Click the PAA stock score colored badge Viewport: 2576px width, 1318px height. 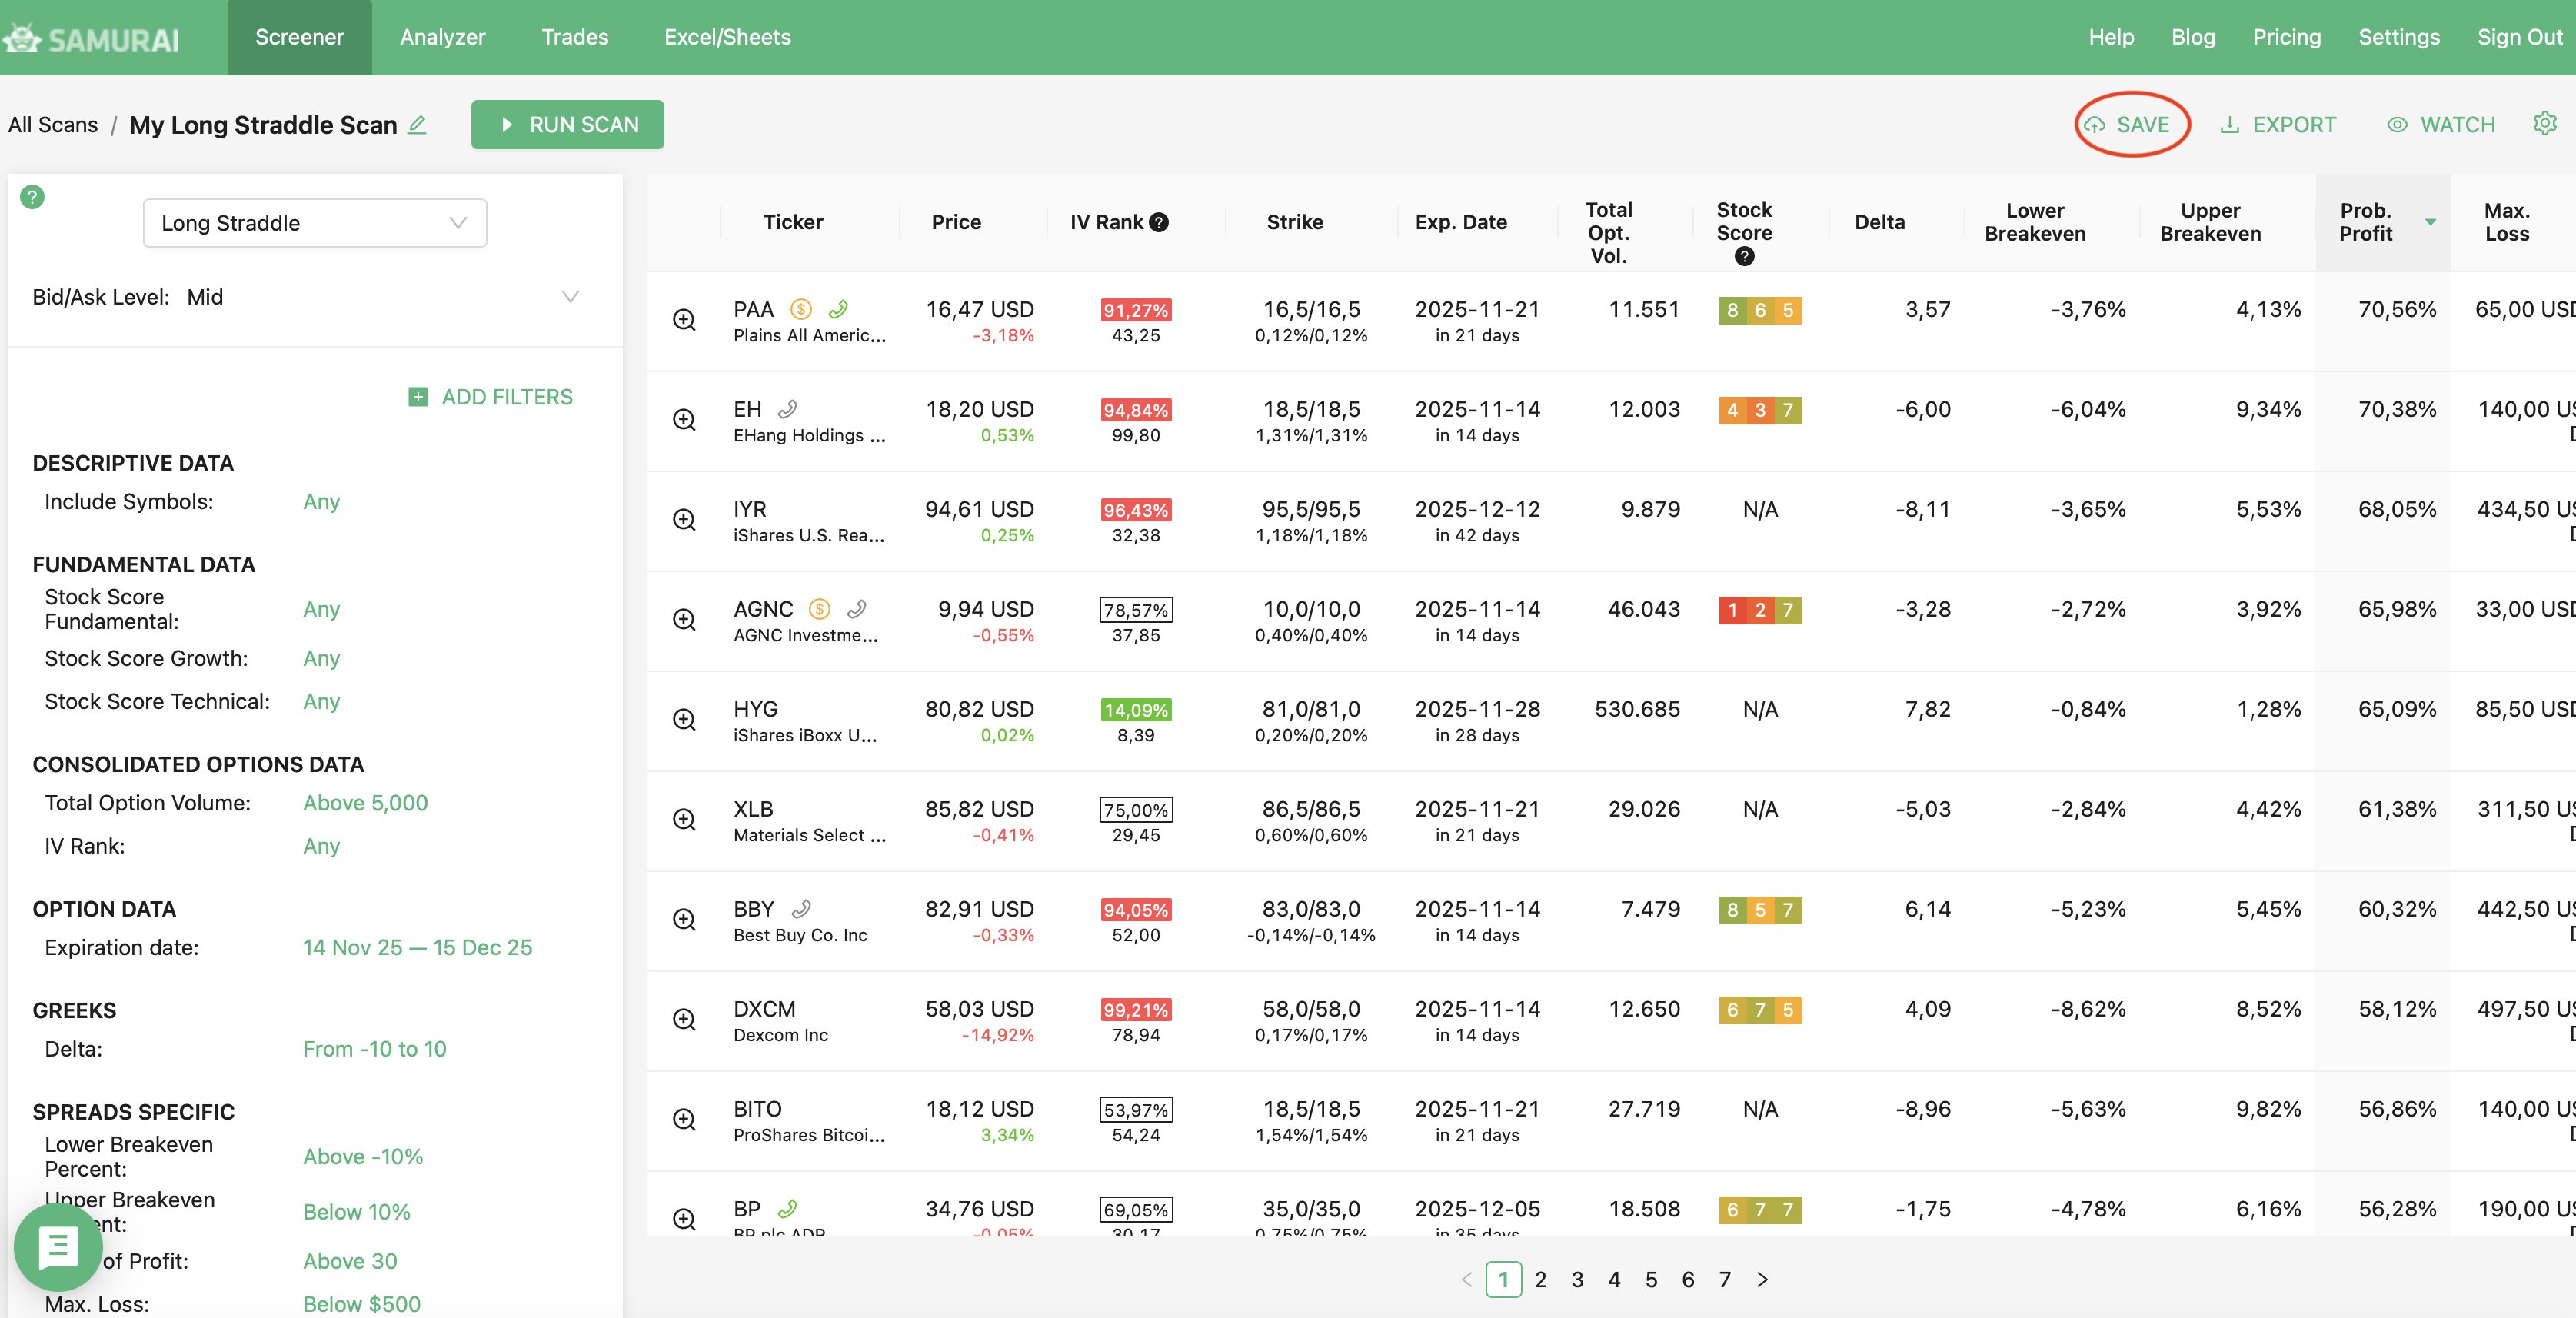(x=1759, y=310)
